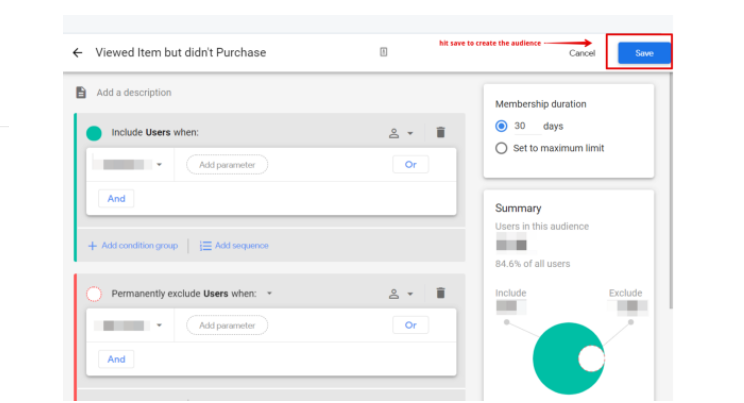Save the audience

644,53
